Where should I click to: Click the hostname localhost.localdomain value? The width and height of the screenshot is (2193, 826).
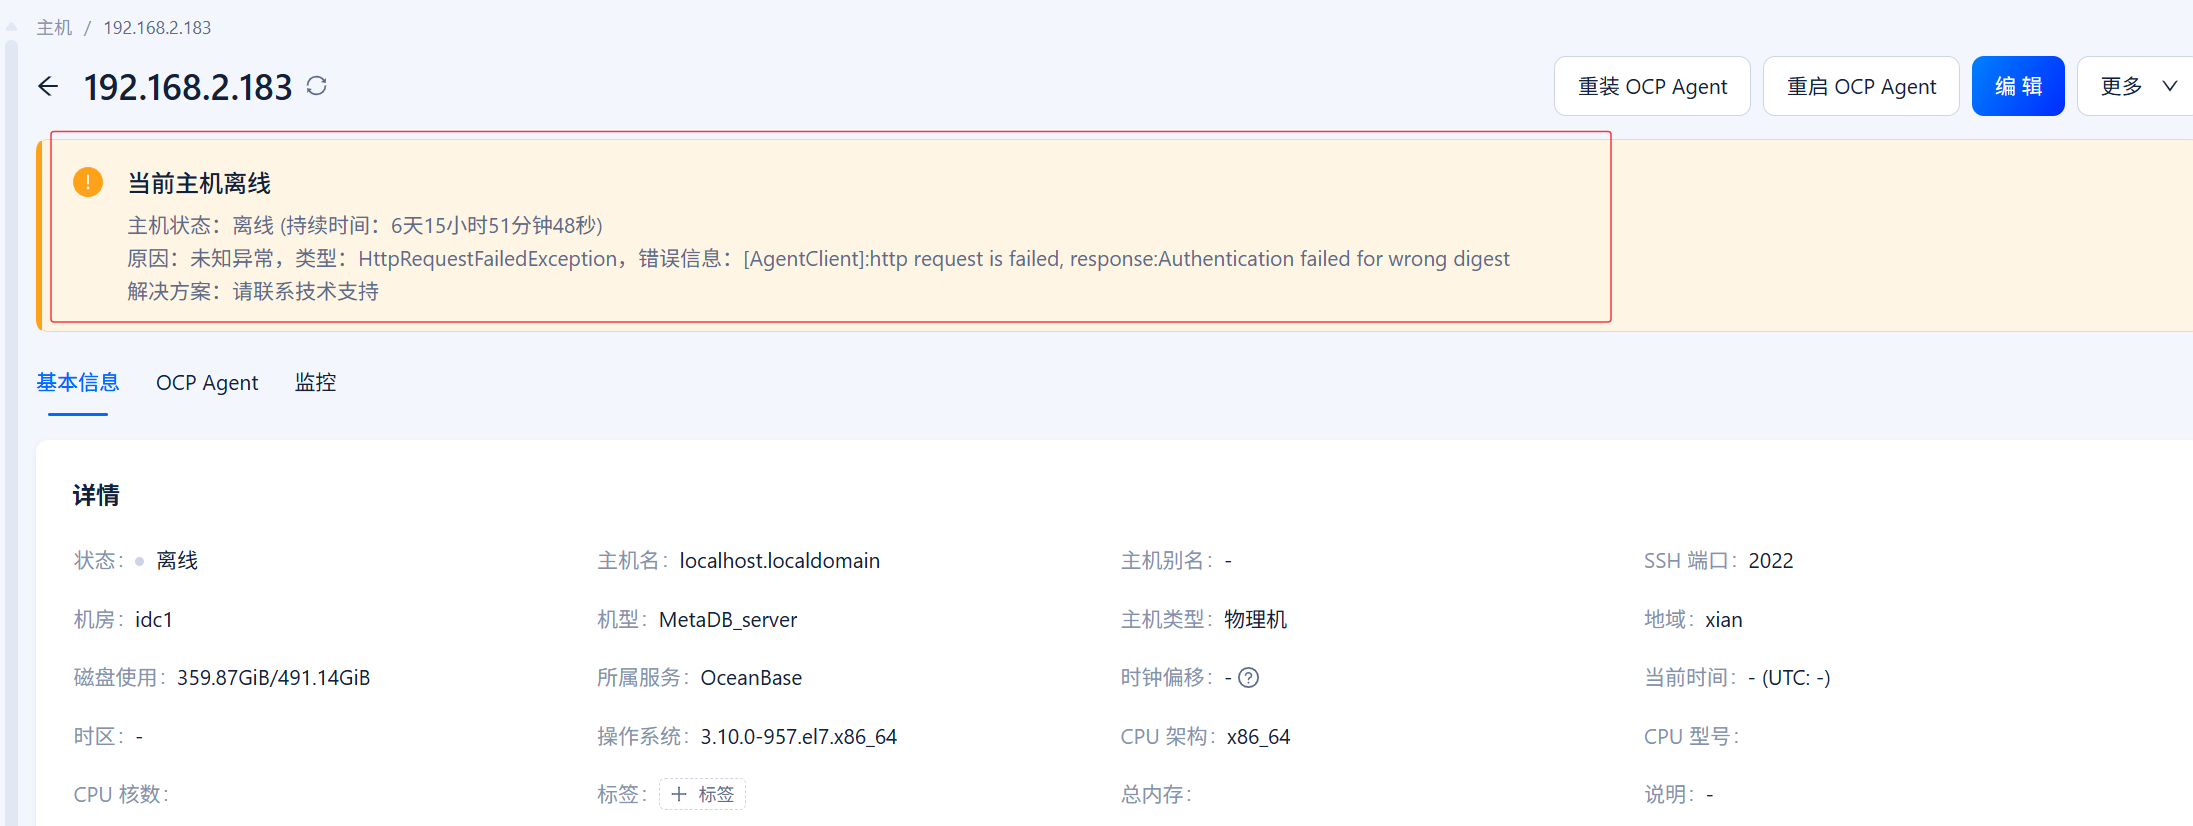click(x=780, y=561)
